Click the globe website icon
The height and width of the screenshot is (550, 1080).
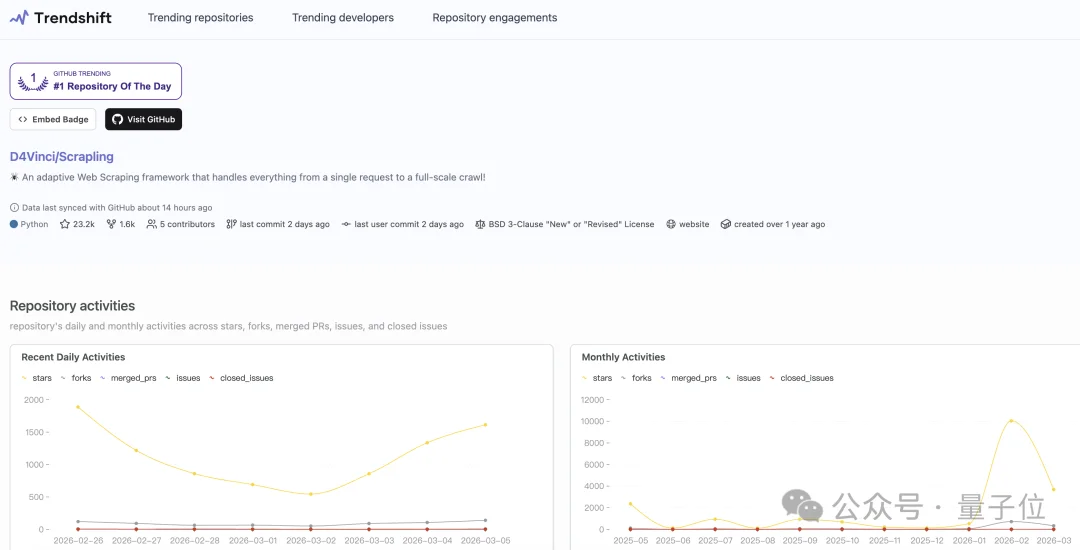(x=671, y=225)
